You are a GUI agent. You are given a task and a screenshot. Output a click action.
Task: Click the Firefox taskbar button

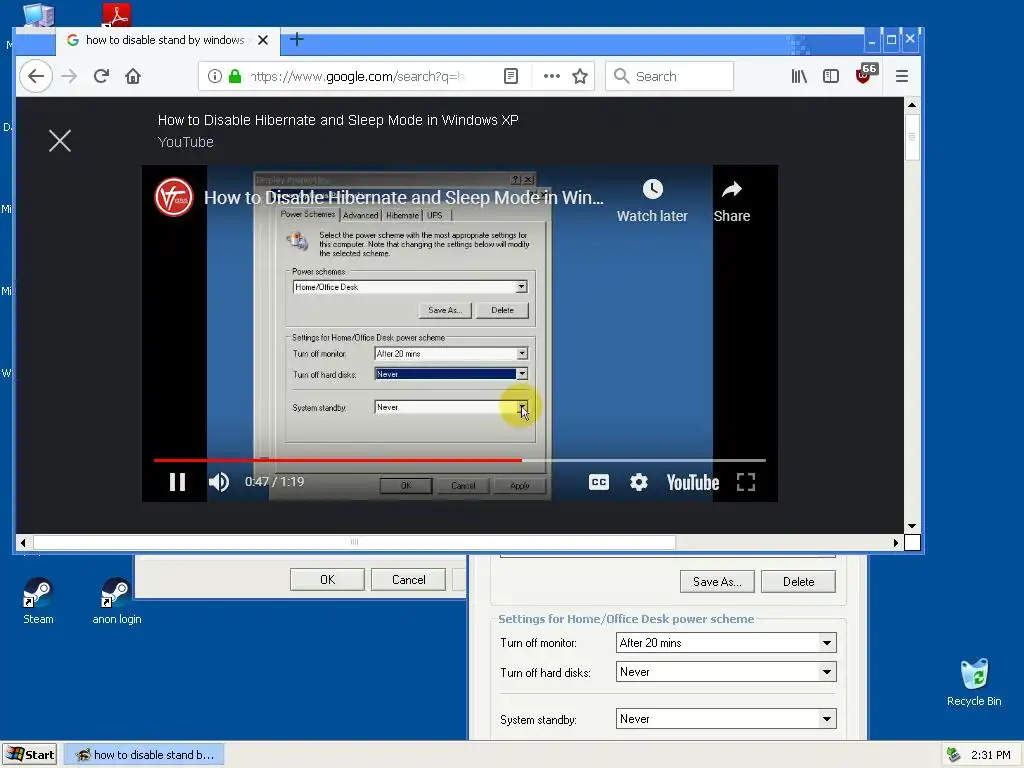point(144,755)
